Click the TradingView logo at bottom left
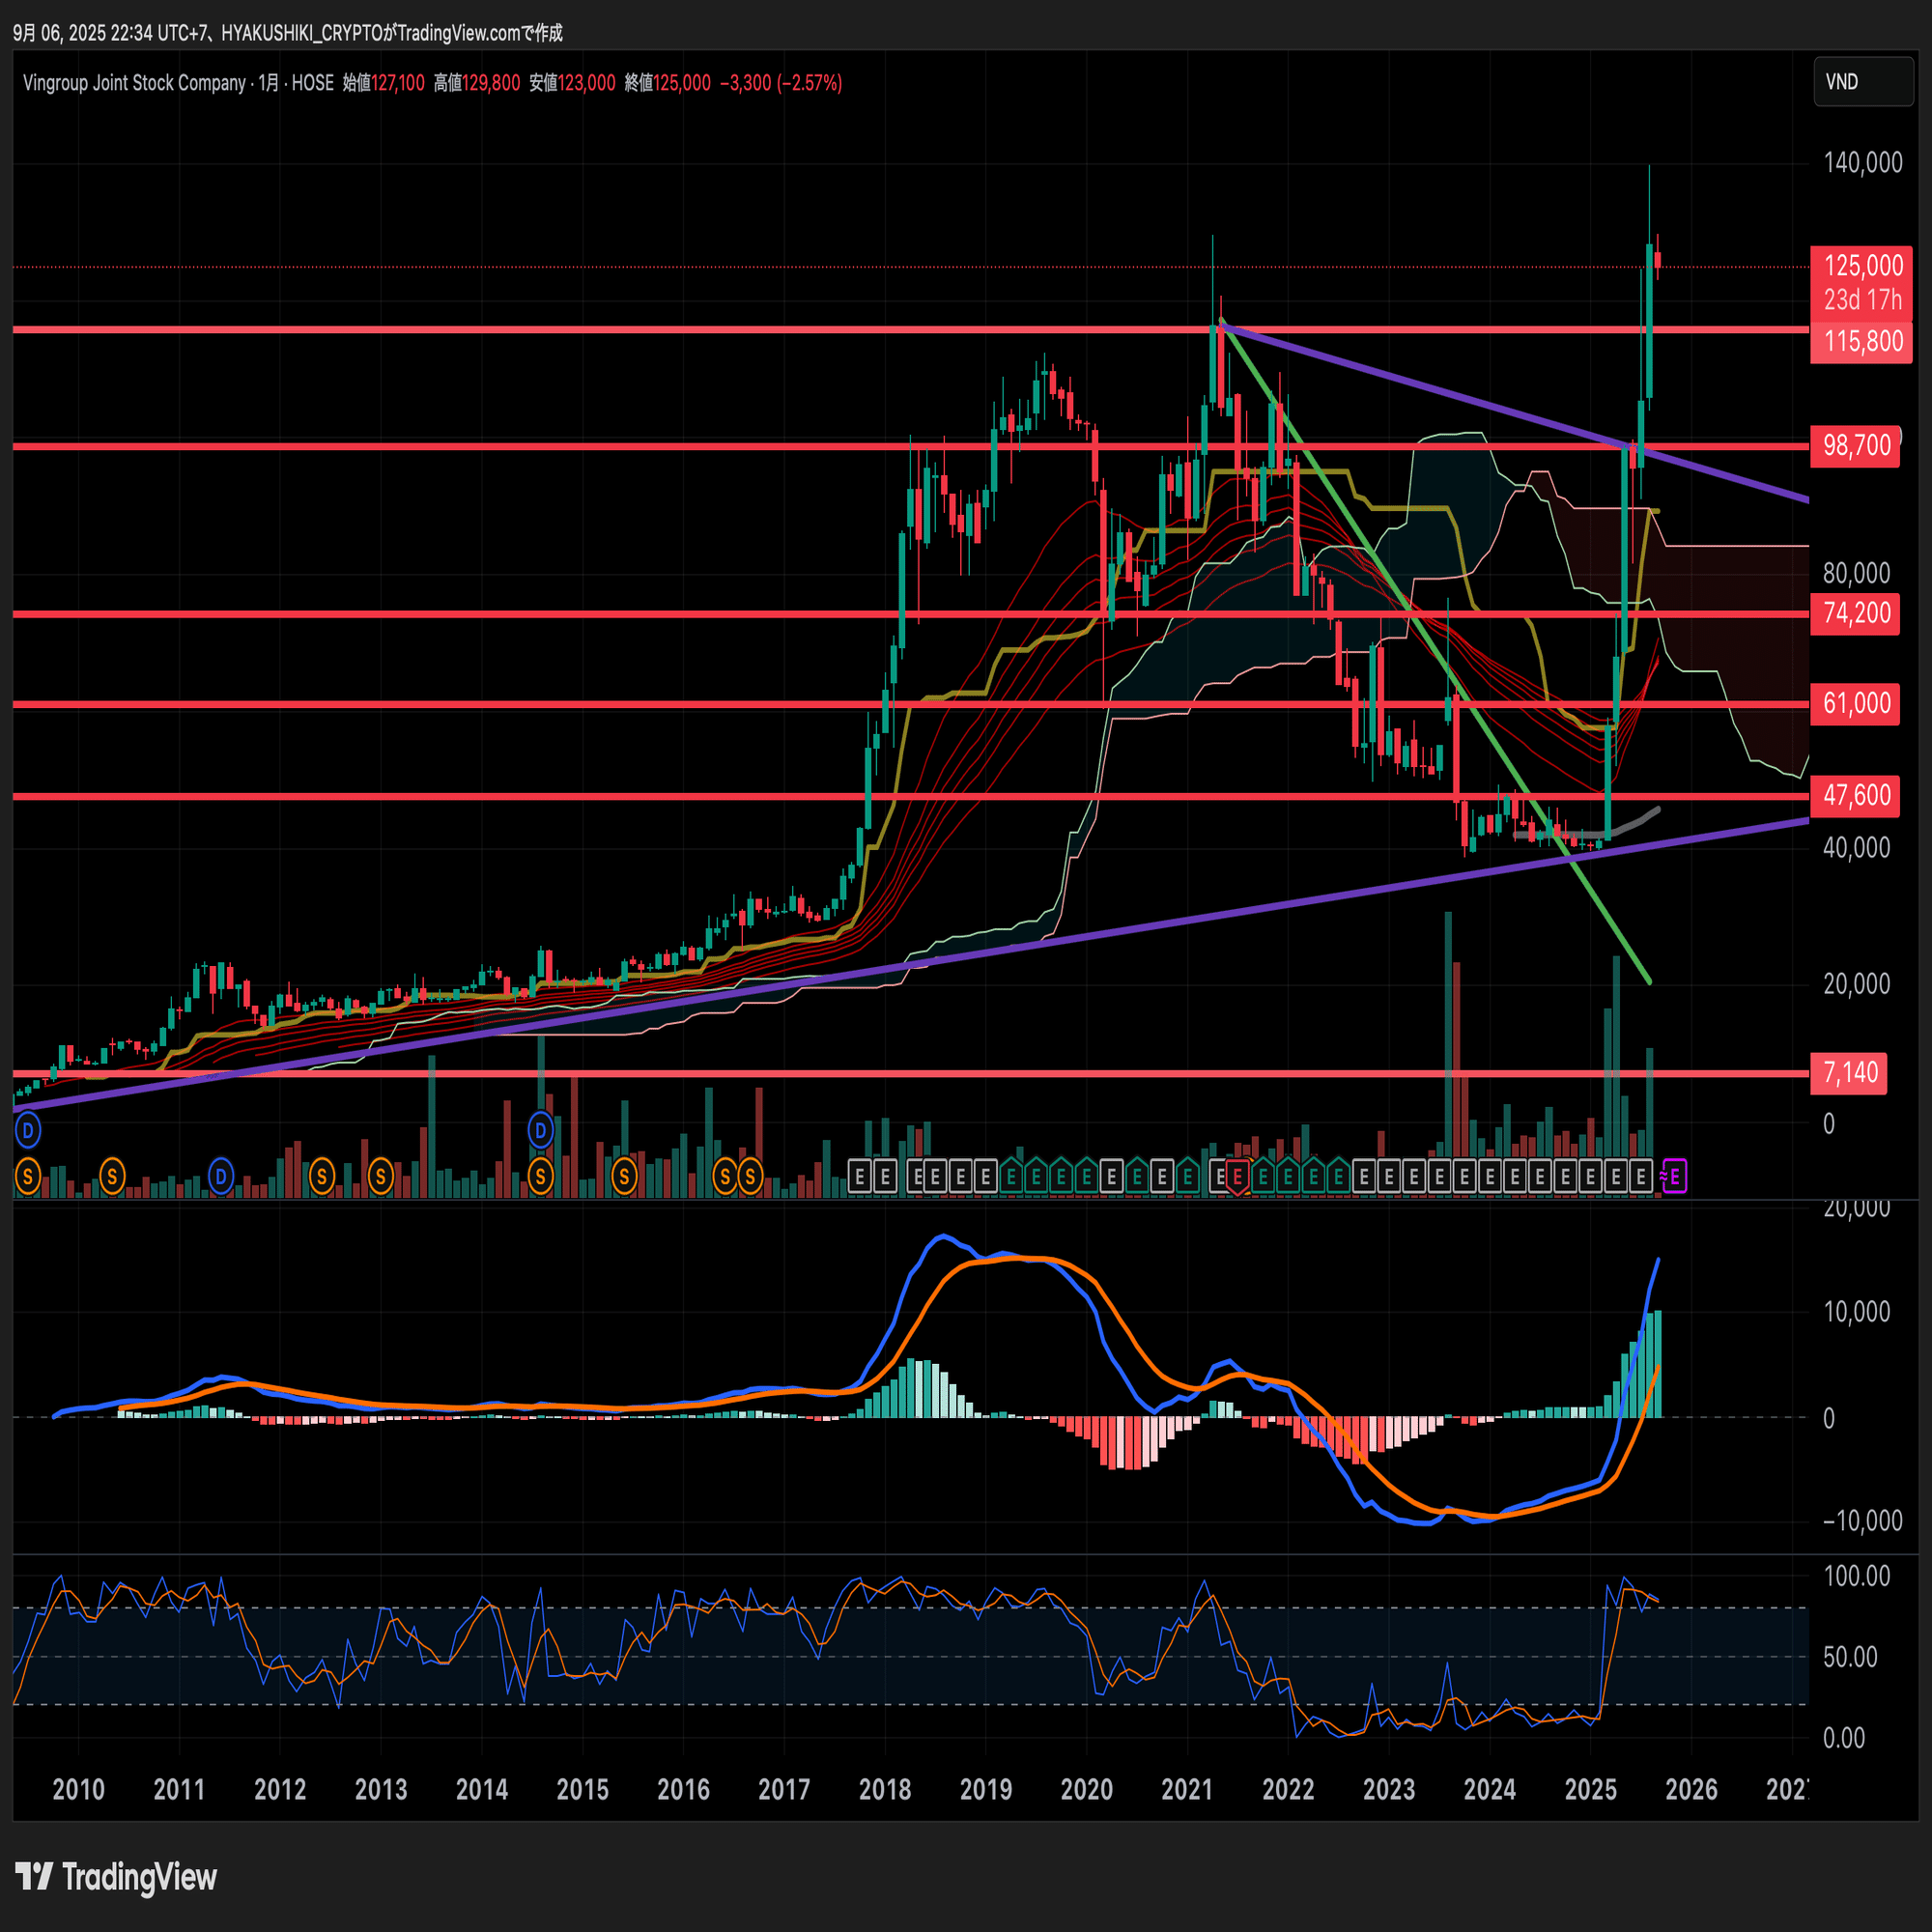1932x1932 pixels. pyautogui.click(x=117, y=1877)
